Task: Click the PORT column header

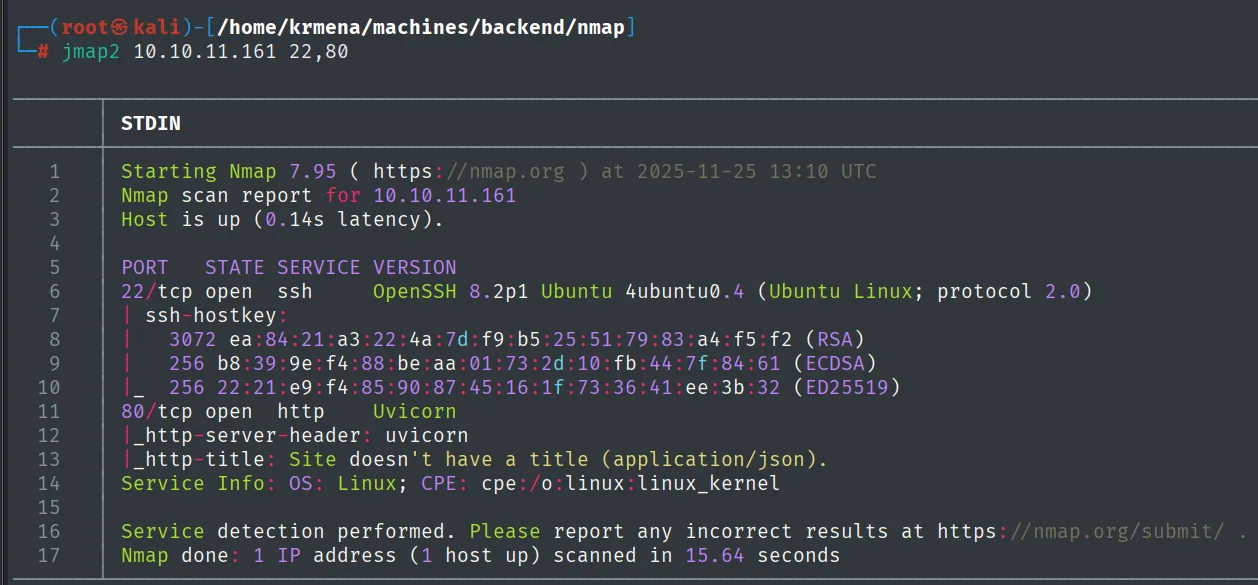Action: (x=145, y=267)
